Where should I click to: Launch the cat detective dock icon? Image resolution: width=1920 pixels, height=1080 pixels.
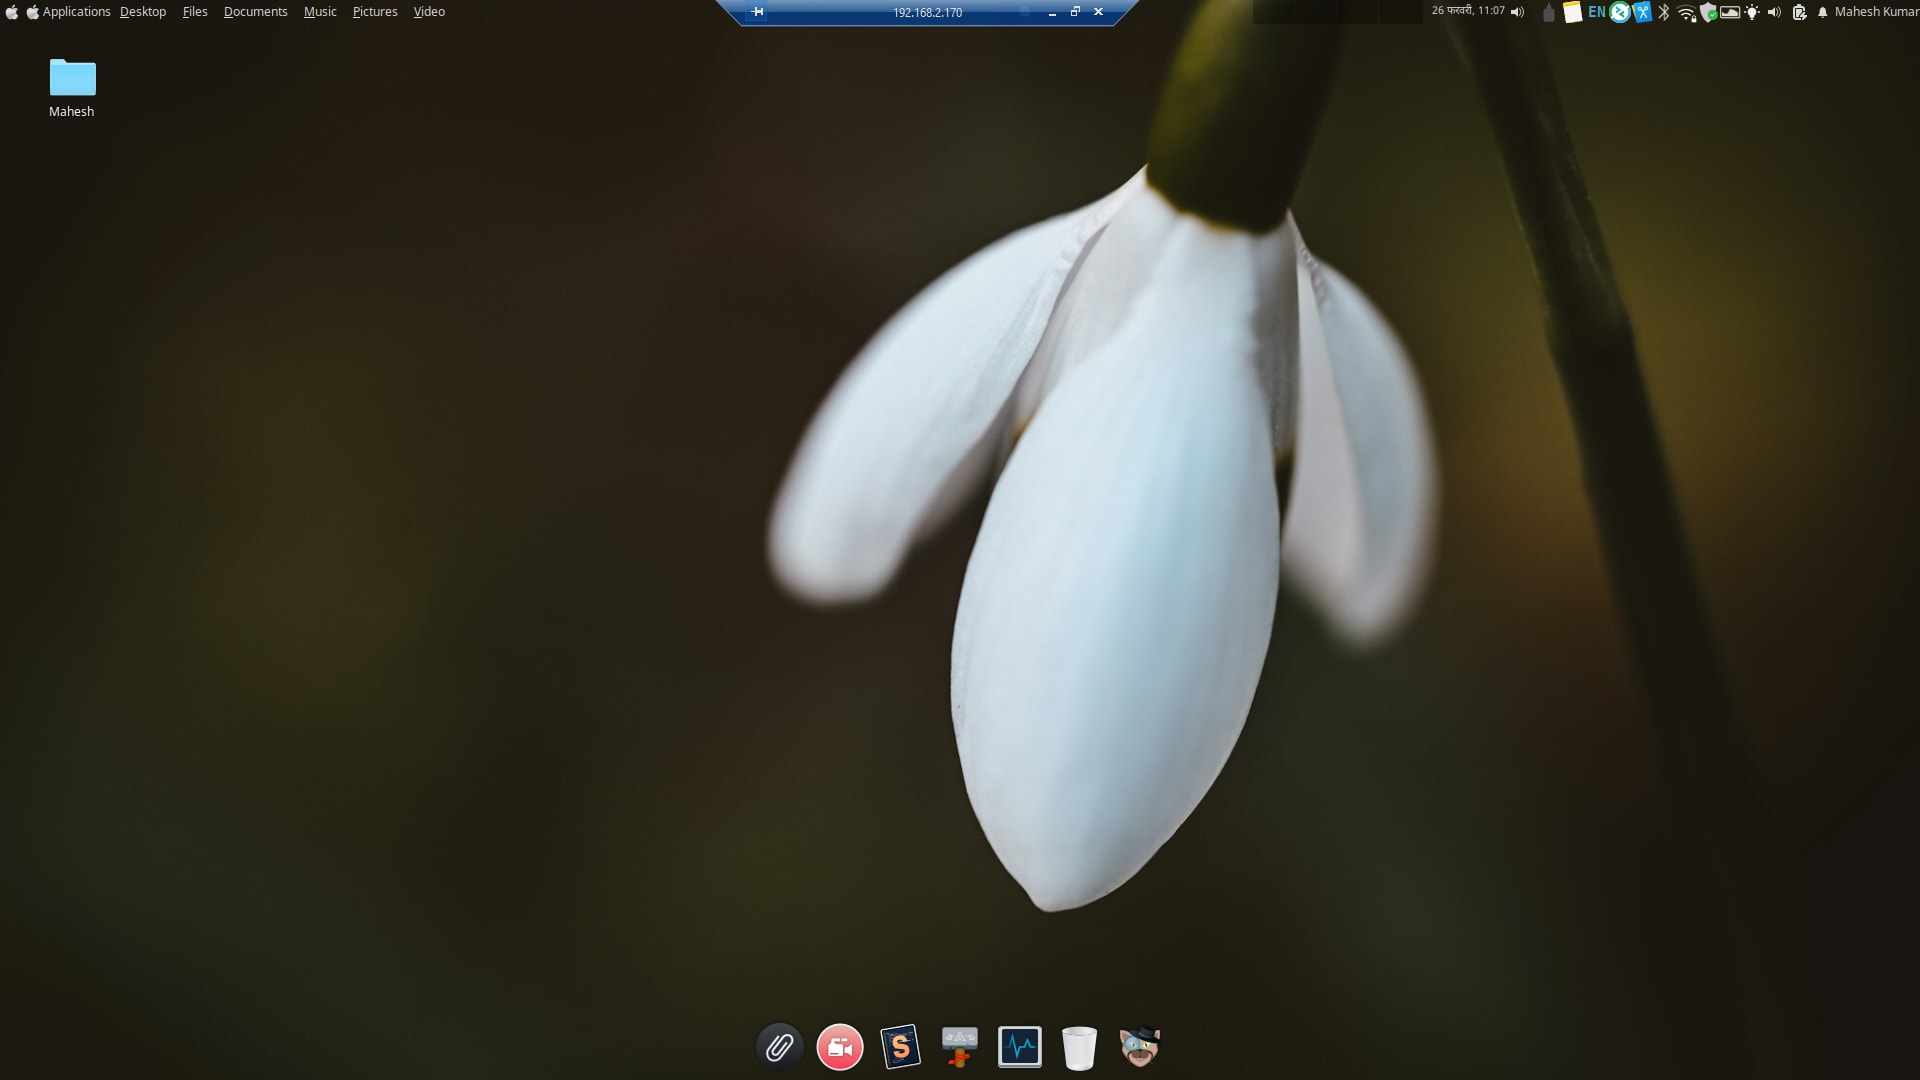1139,1047
